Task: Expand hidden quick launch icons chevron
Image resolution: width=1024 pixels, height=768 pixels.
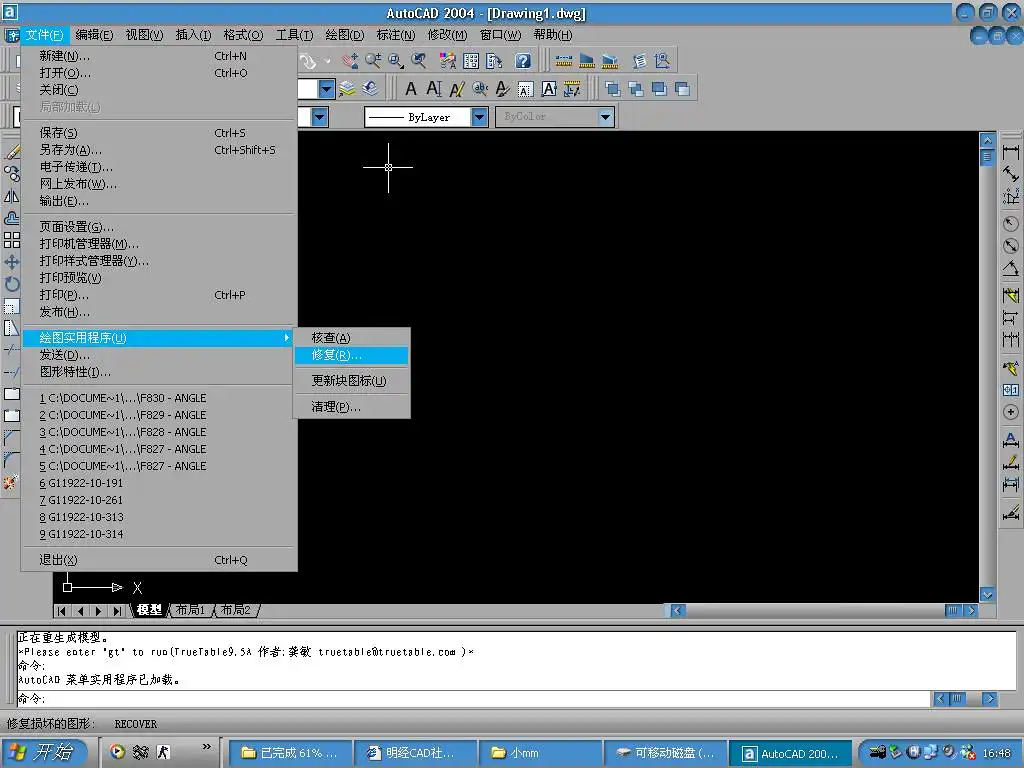Action: click(x=207, y=746)
